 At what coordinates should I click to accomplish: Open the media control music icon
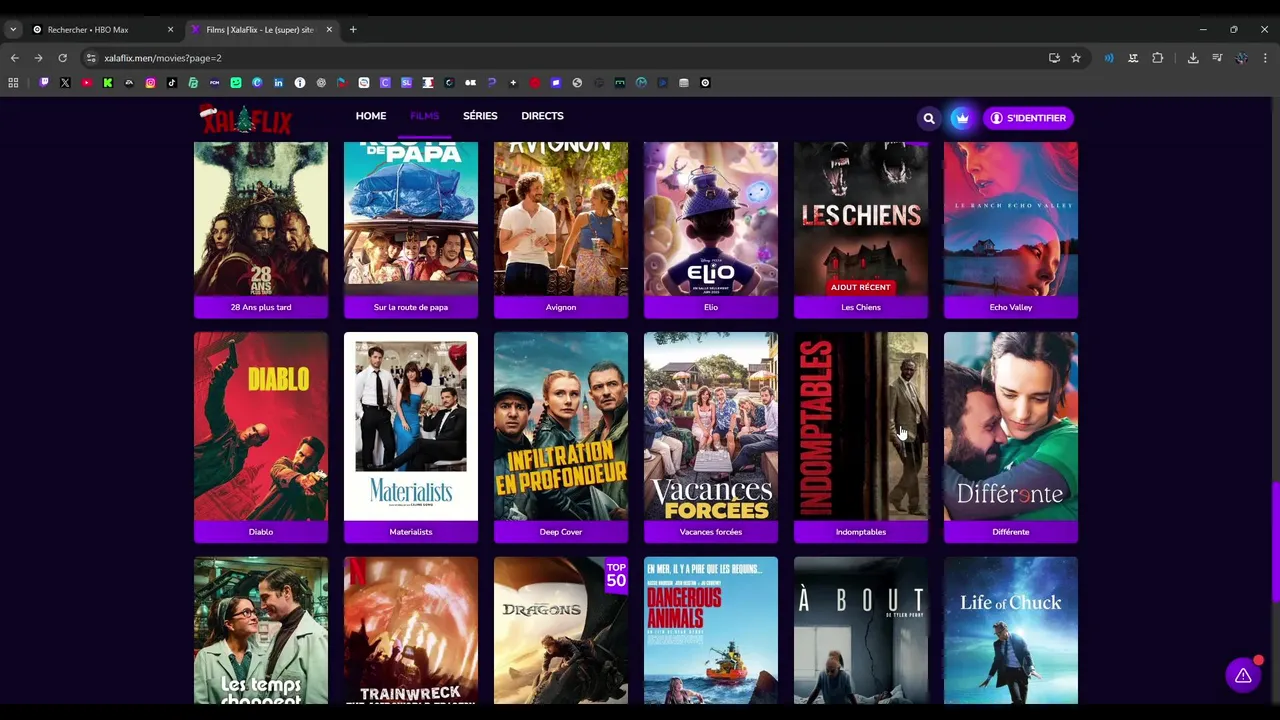coord(1217,58)
